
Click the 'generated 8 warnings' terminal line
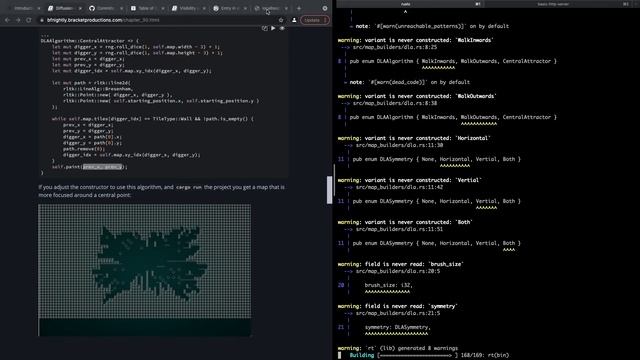(398, 349)
